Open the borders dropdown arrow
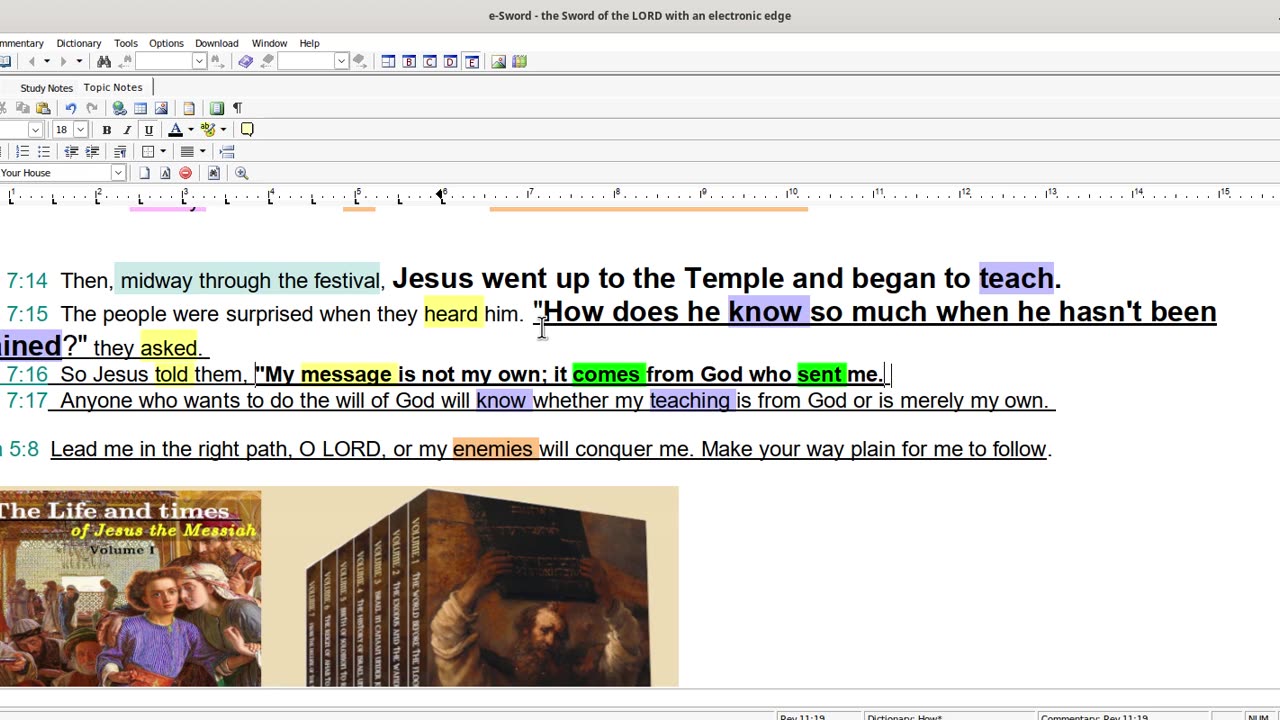The width and height of the screenshot is (1280, 720). [x=163, y=152]
